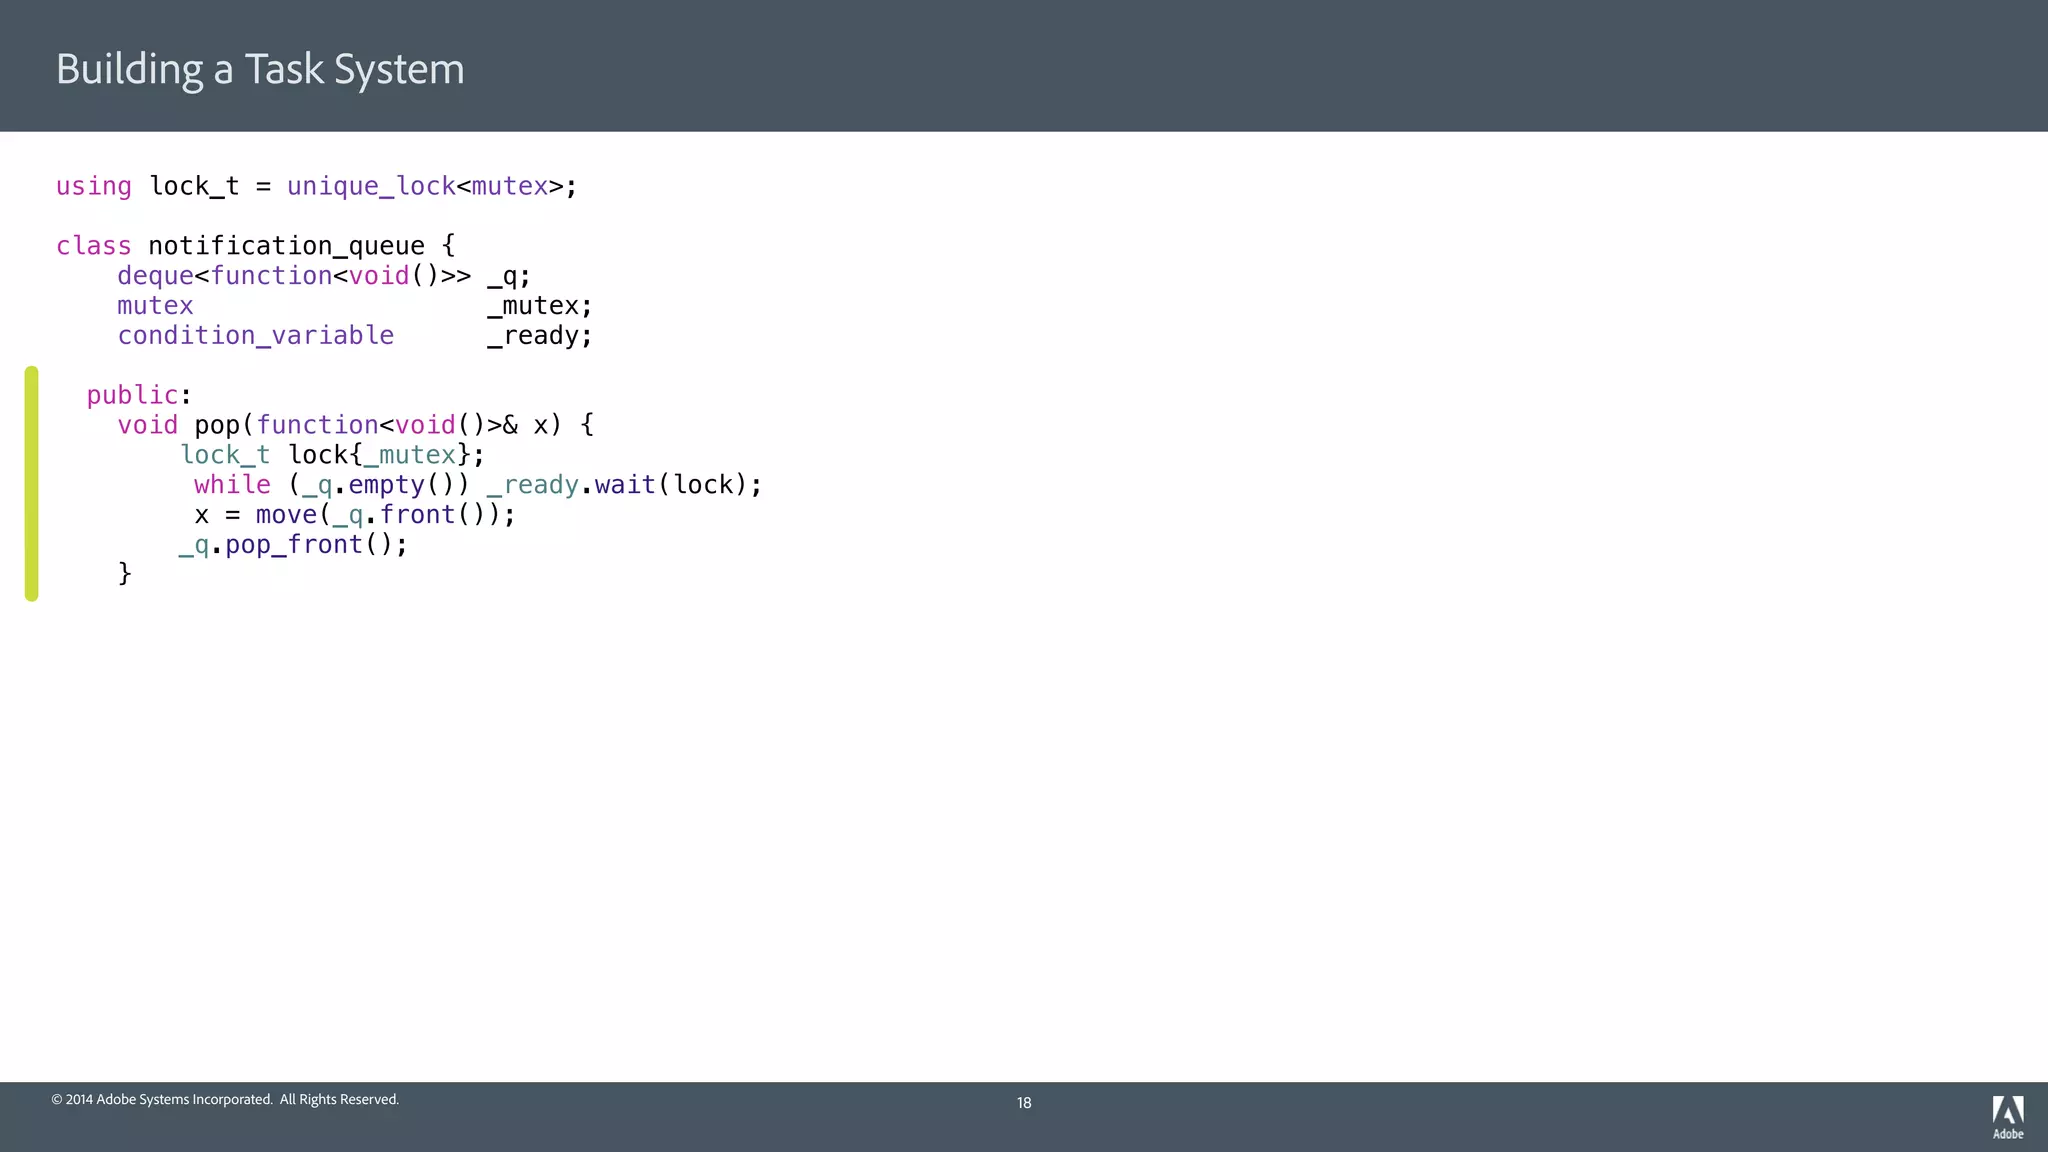
Task: Click the slide title Building a Task System
Action: click(260, 69)
